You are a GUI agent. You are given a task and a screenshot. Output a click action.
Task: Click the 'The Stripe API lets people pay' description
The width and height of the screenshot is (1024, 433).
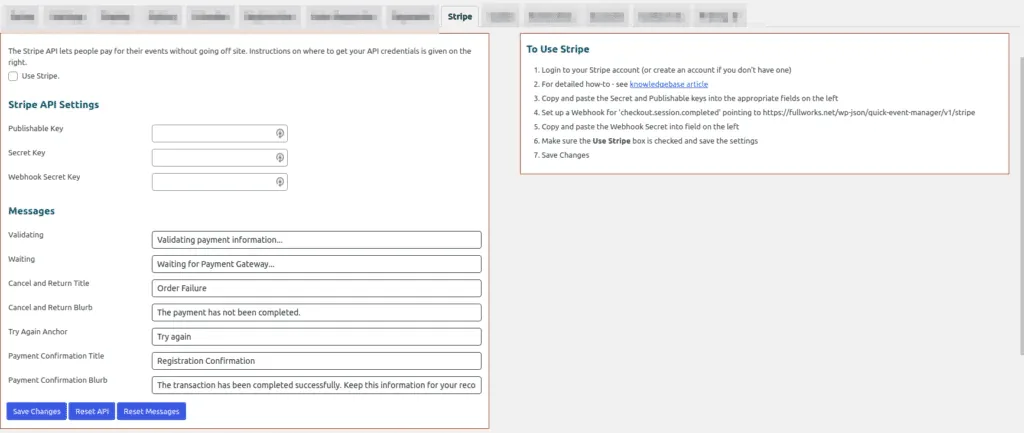[x=240, y=56]
